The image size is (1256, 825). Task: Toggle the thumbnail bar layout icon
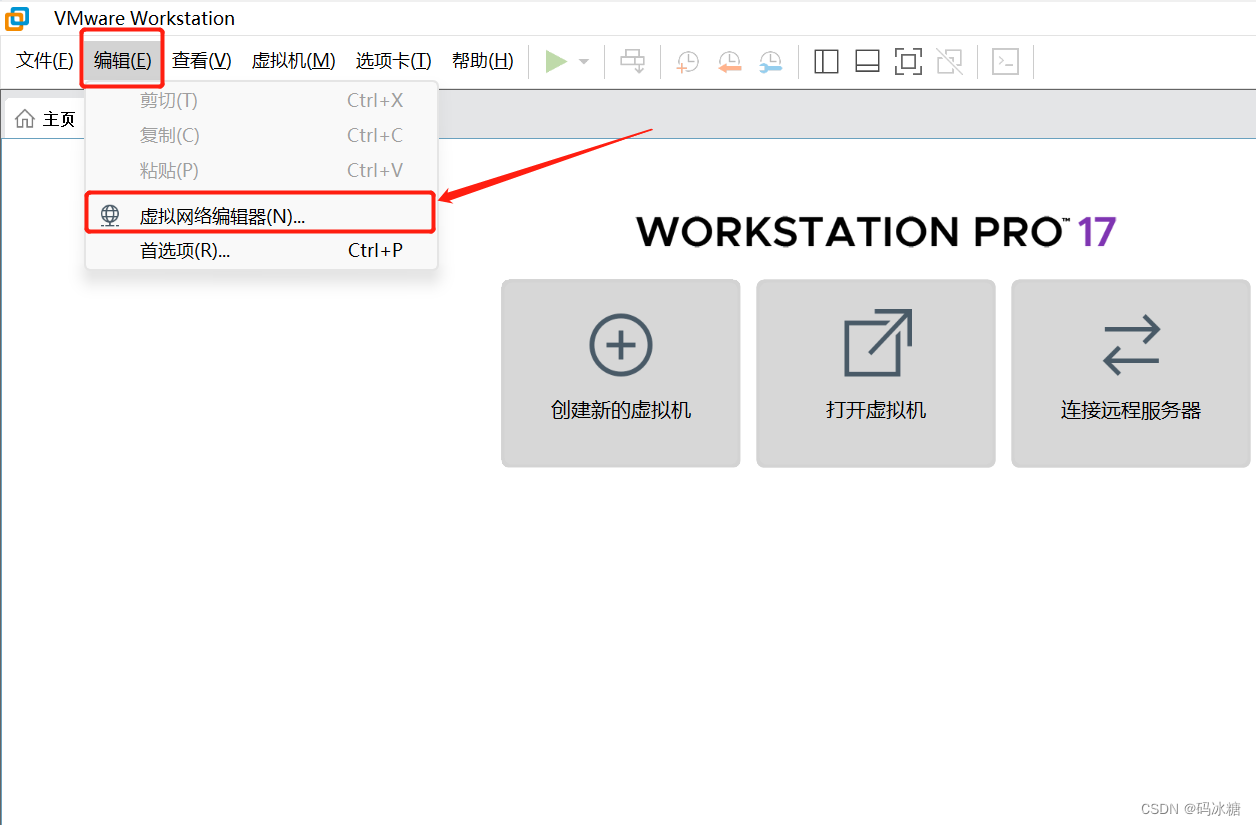[x=867, y=61]
